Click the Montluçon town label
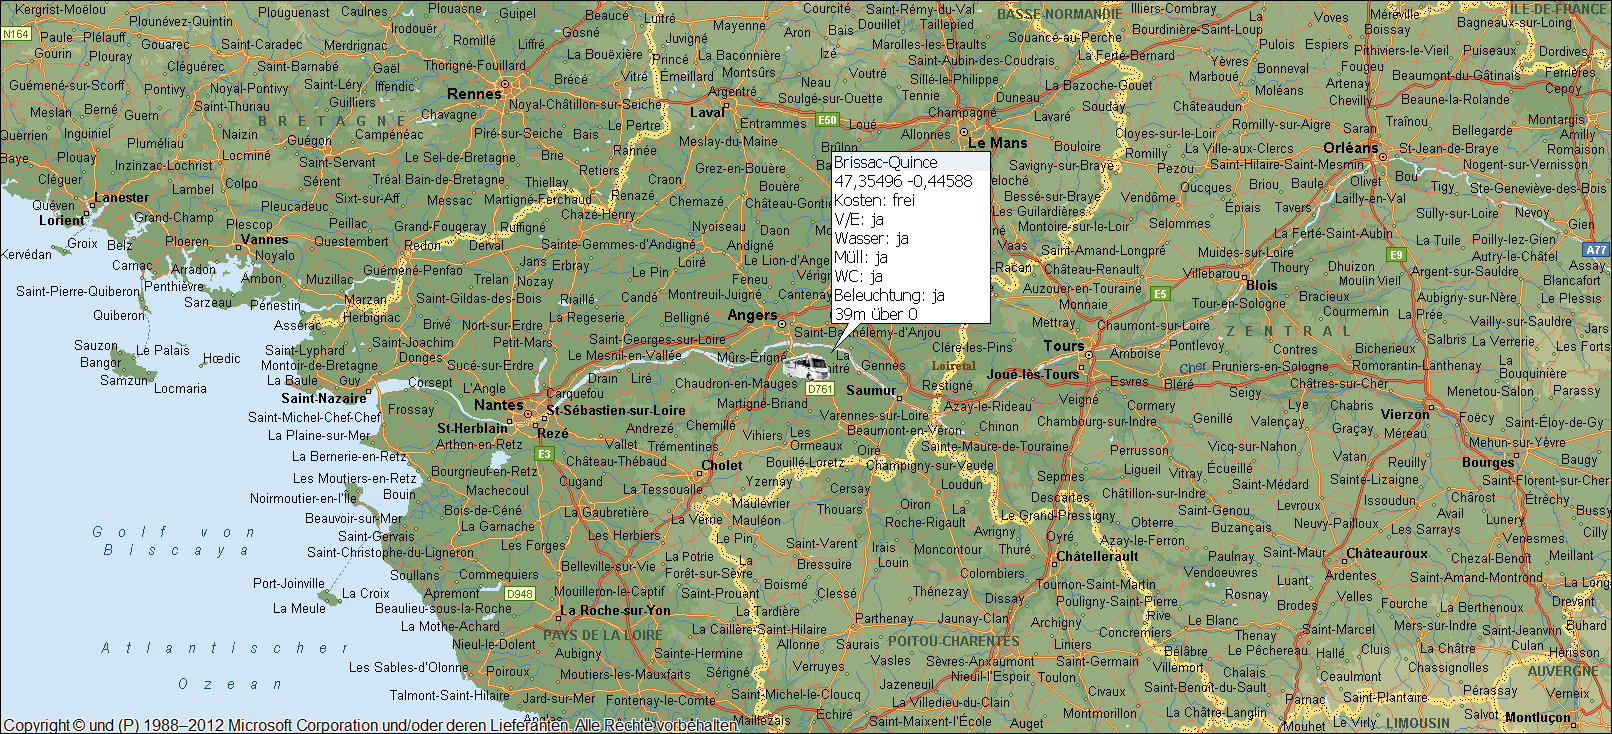Screen dimensions: 1612x734 coord(1538,718)
